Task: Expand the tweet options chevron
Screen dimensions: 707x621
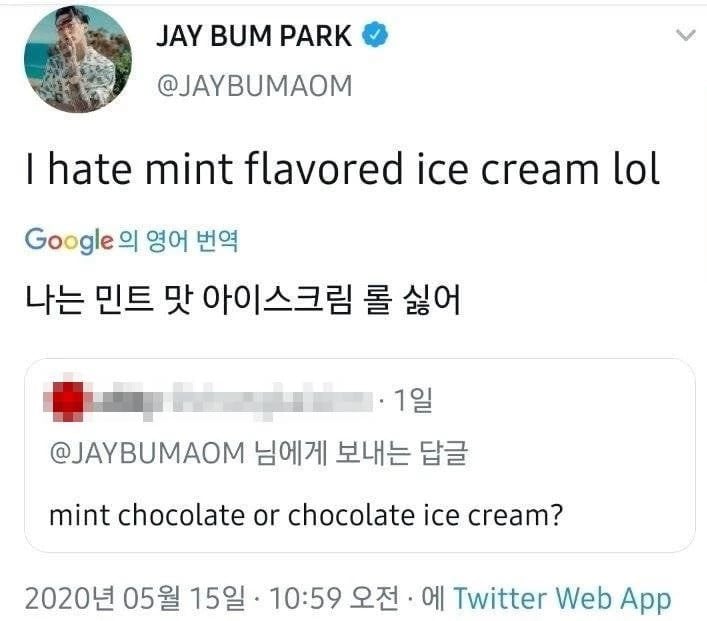Action: coord(686,35)
